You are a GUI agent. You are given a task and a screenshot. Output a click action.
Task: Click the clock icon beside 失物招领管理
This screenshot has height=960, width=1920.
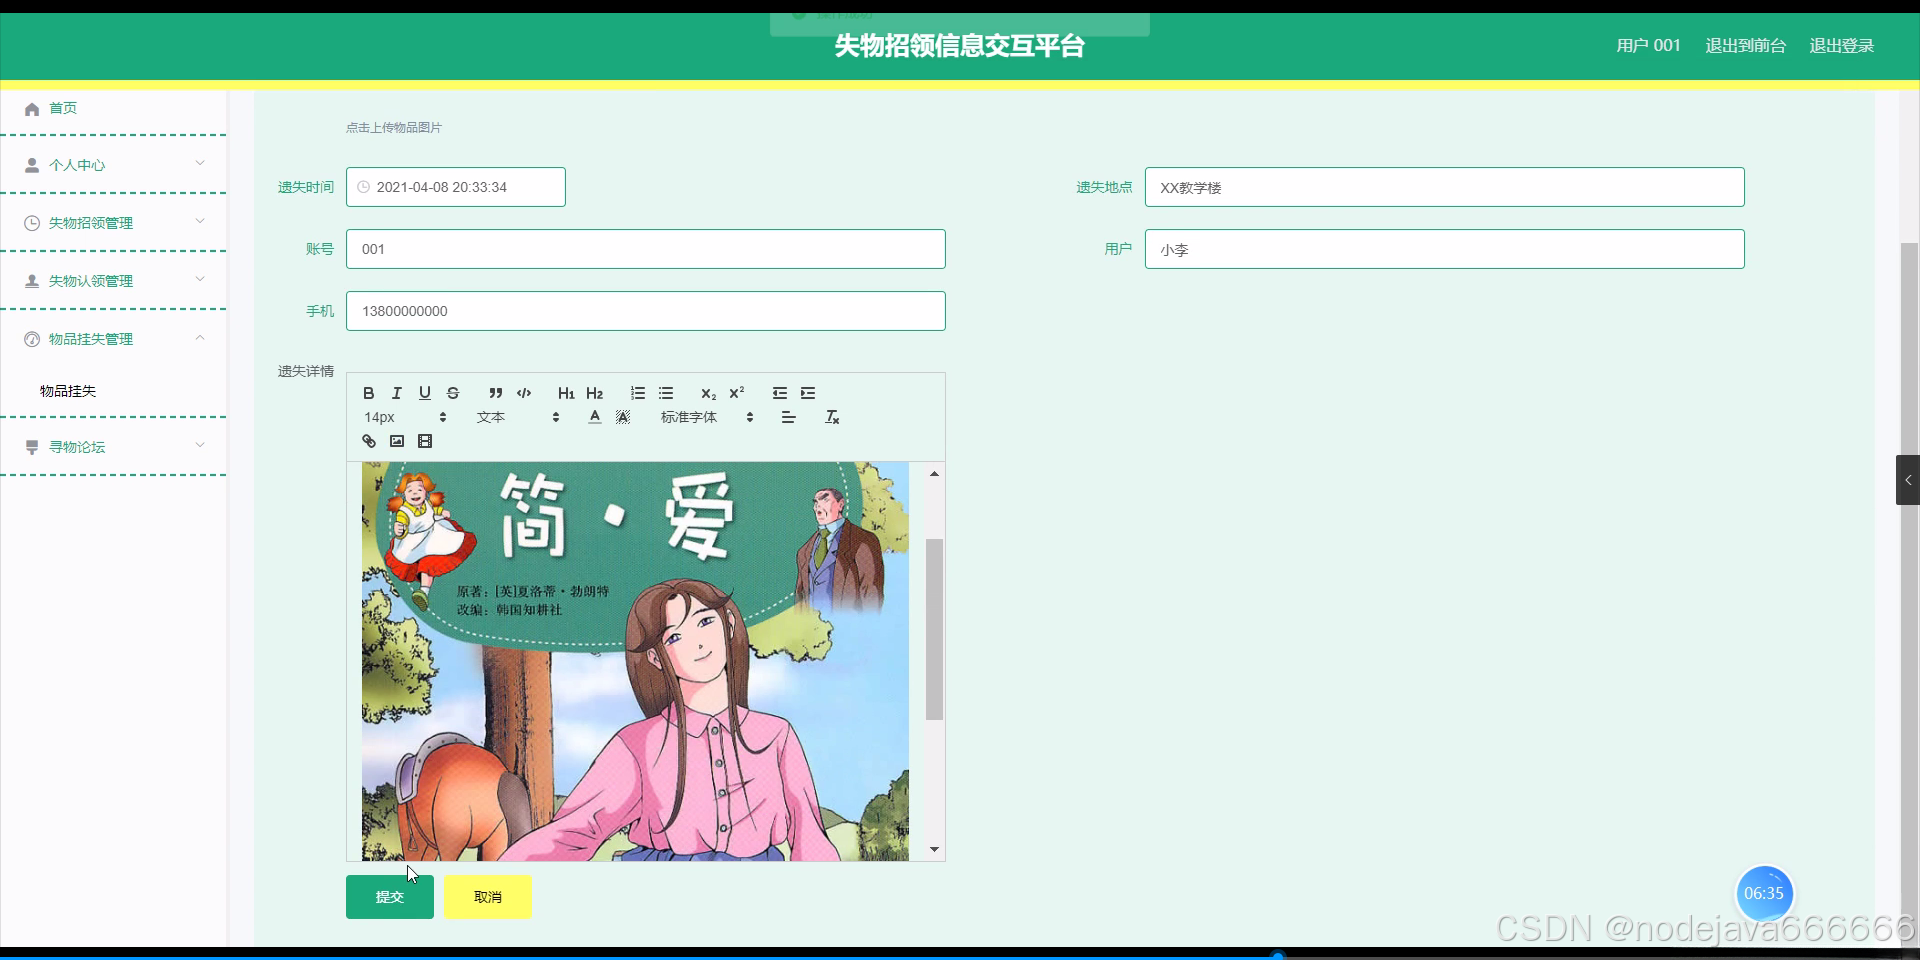pos(32,223)
